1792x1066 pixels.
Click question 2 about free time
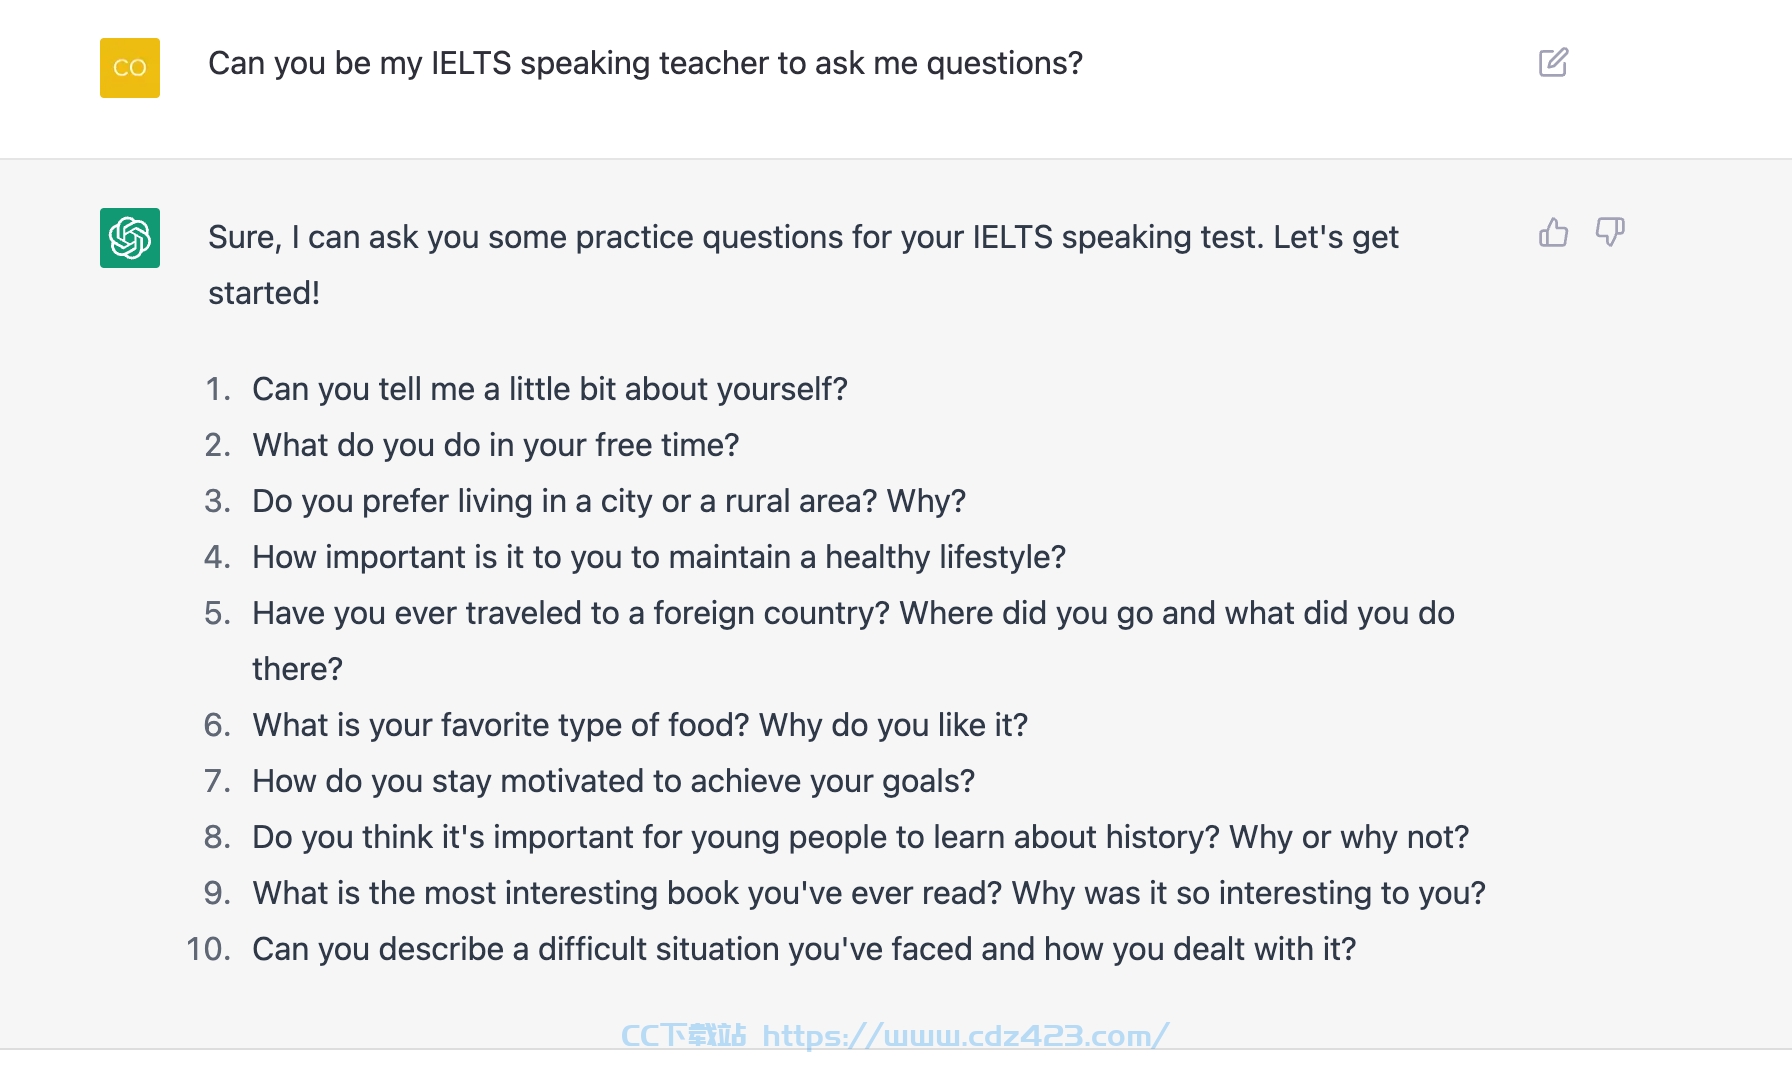pos(496,445)
